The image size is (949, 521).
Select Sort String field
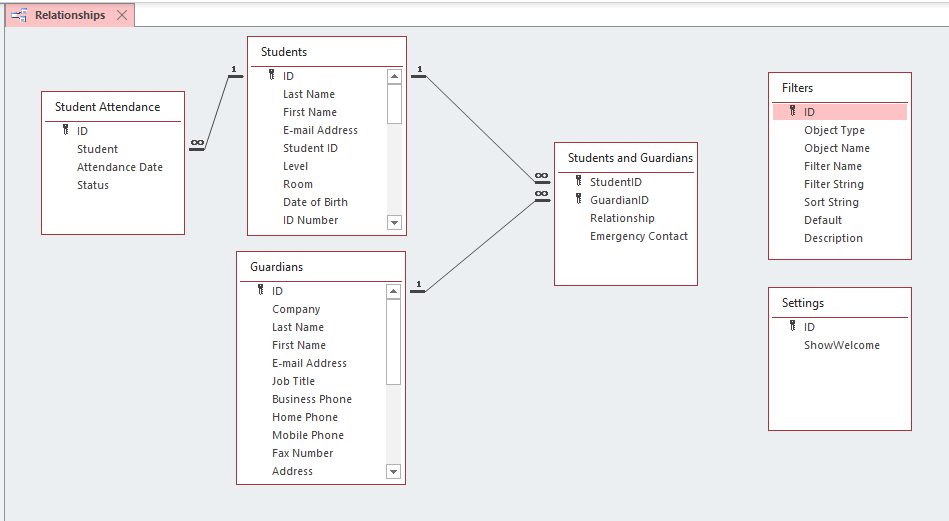831,203
